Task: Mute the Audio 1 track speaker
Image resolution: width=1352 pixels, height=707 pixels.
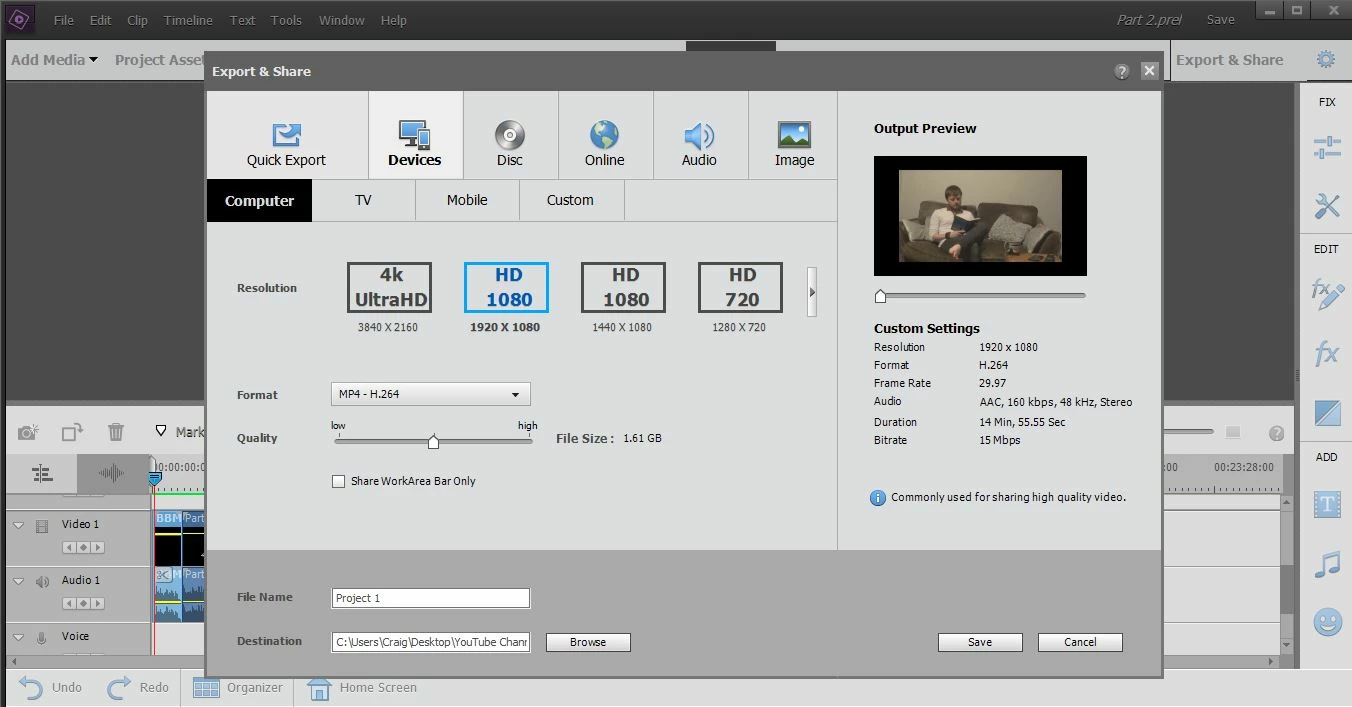Action: click(42, 581)
